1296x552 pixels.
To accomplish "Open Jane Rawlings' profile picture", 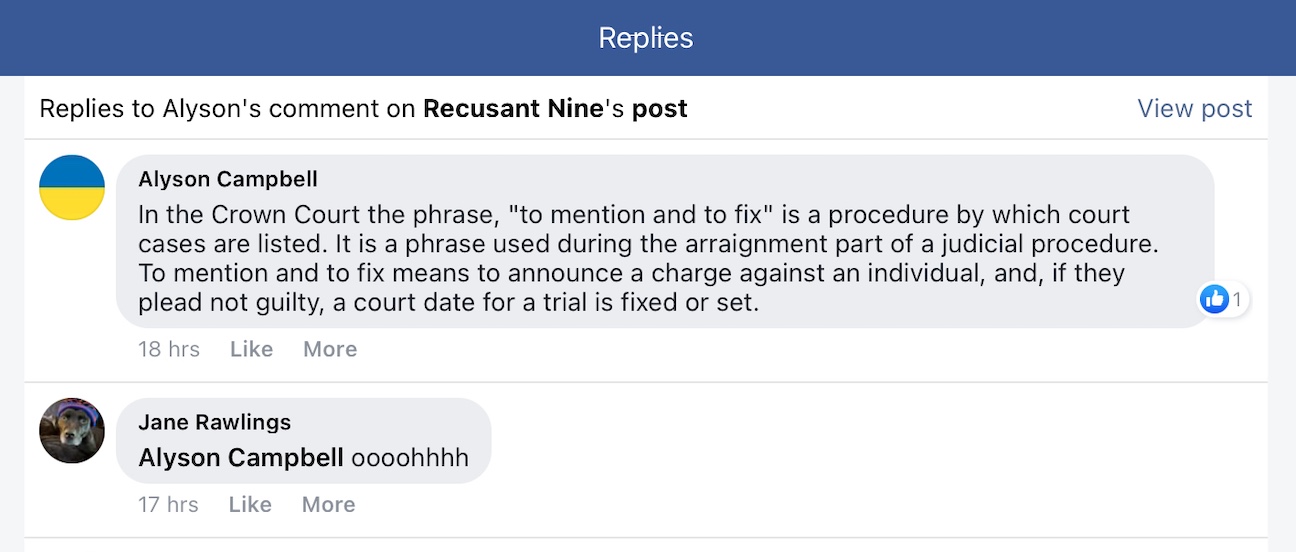I will (72, 430).
